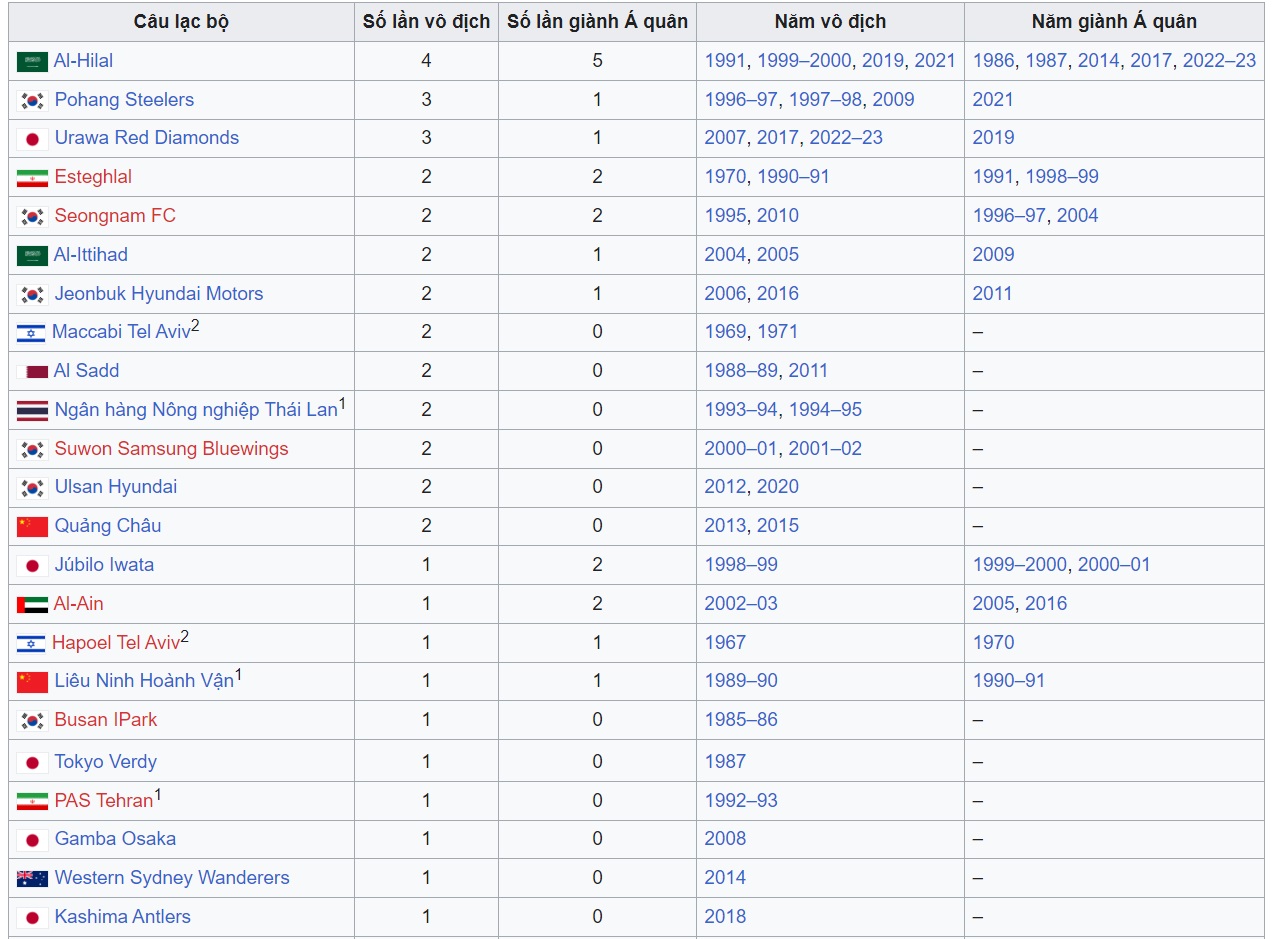Image resolution: width=1275 pixels, height=939 pixels.
Task: Click the 1967 title year for Hapoel Tel Aviv
Action: 725,643
